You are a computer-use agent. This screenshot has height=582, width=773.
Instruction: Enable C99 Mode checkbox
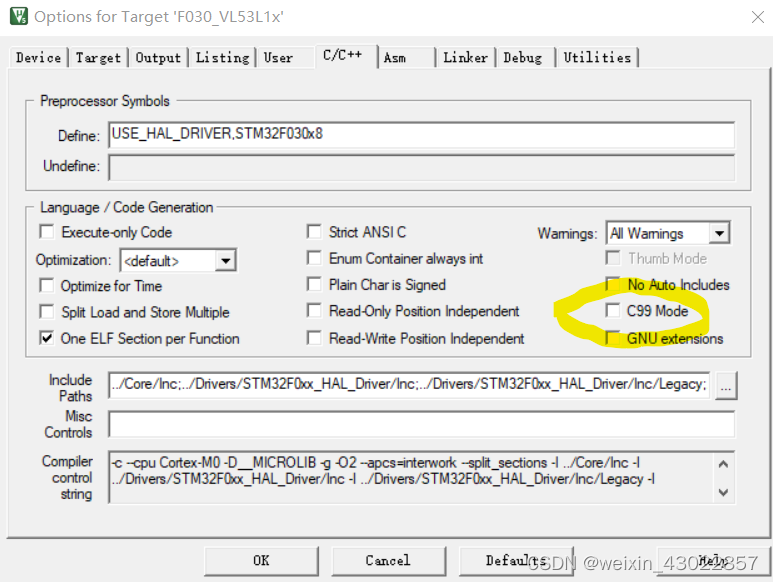[613, 310]
